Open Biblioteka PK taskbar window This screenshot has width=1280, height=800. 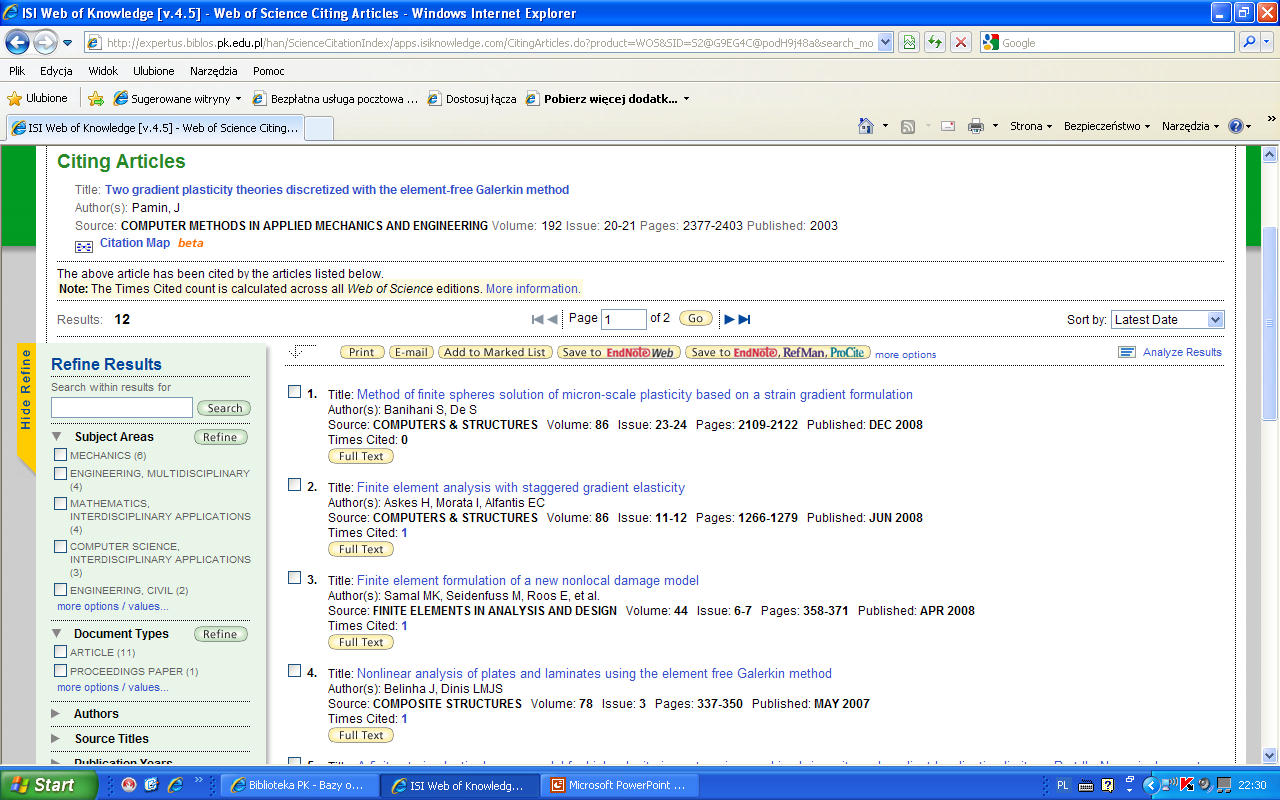click(298, 785)
